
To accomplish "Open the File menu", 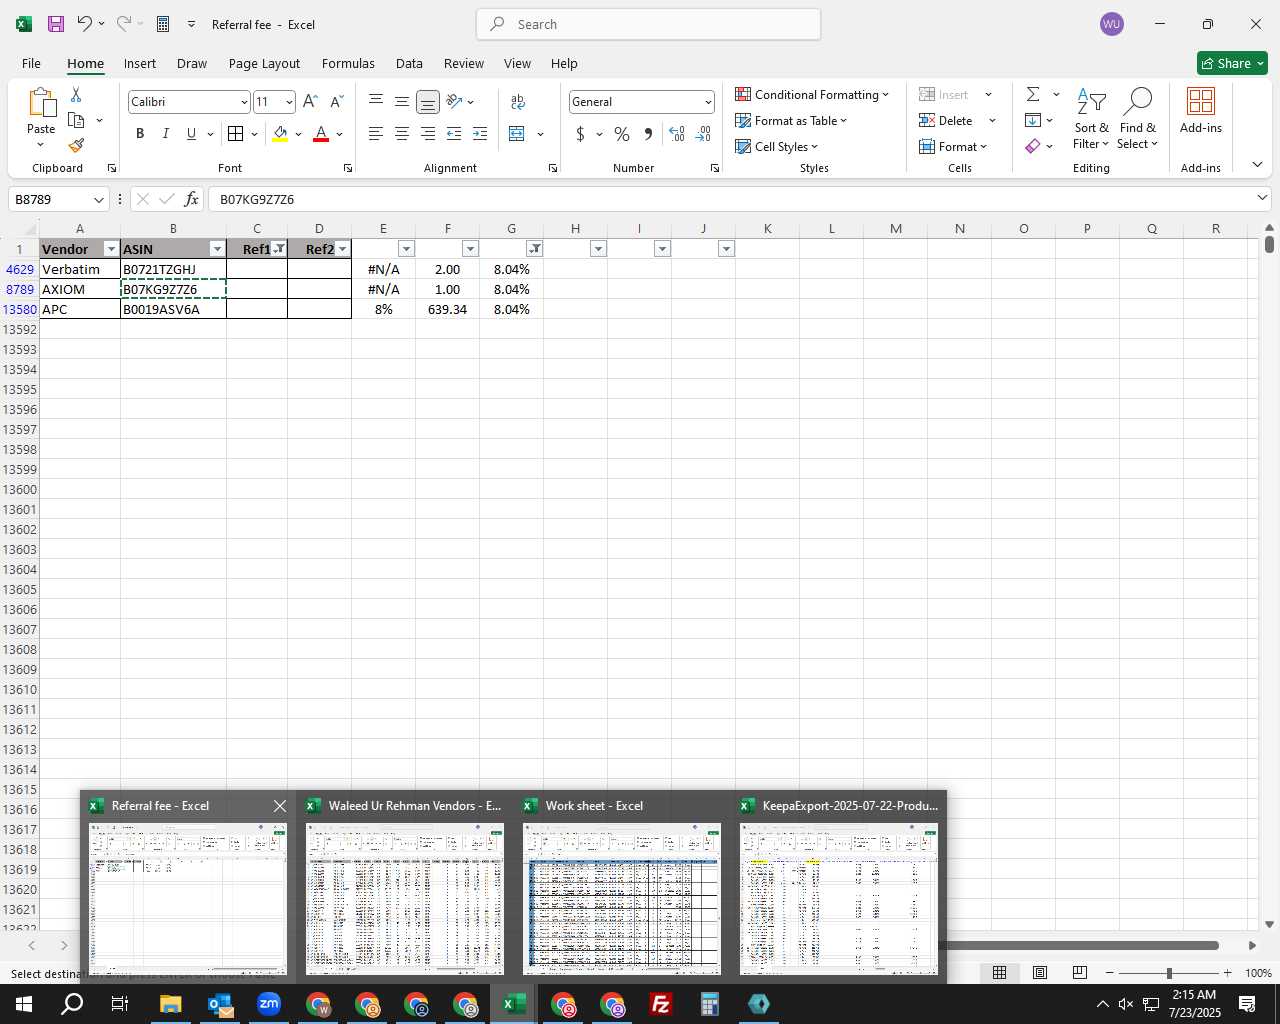I will (x=31, y=63).
